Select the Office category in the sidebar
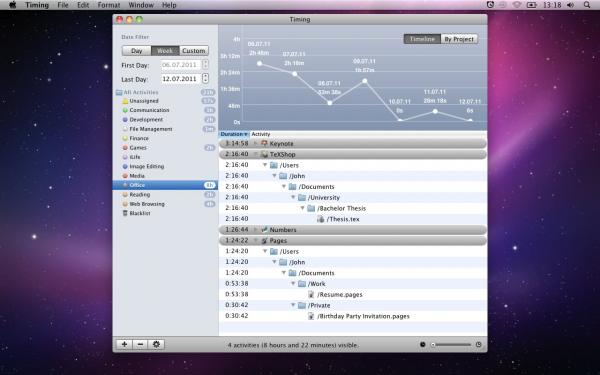 tap(165, 185)
